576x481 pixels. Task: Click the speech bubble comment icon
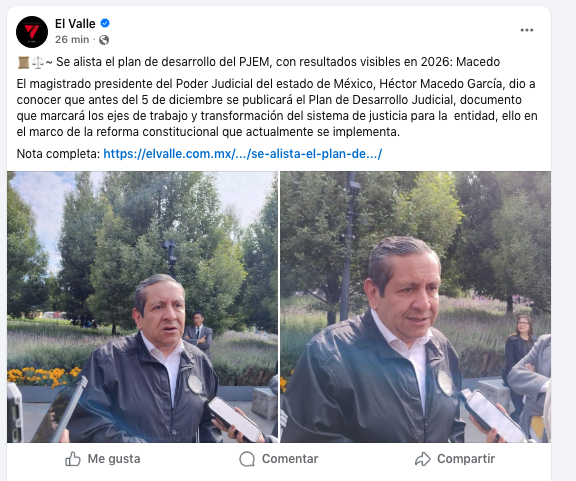pos(247,459)
